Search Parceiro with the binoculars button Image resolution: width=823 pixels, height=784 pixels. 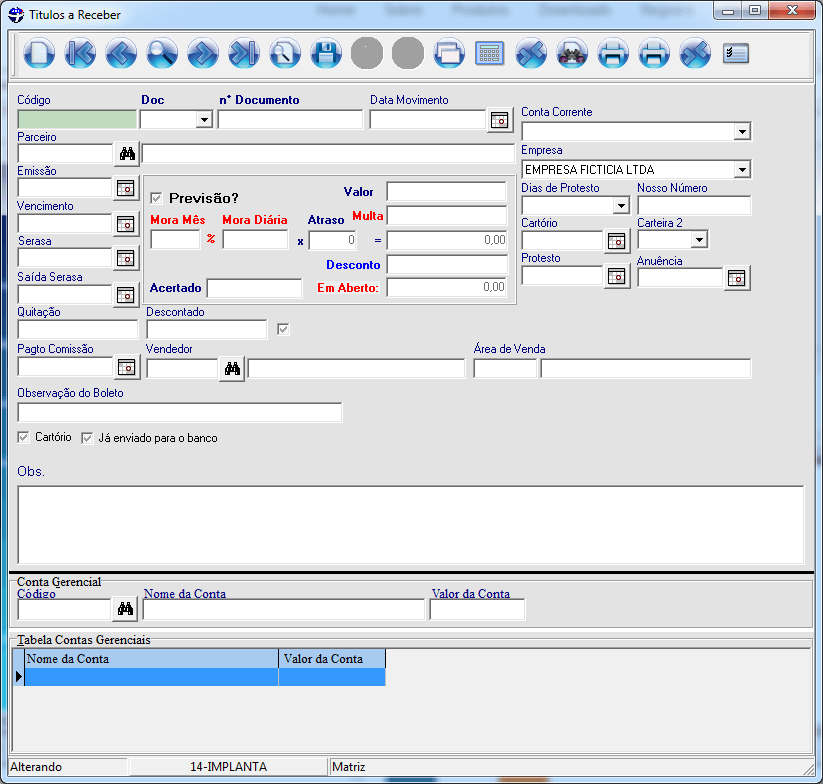pos(127,154)
